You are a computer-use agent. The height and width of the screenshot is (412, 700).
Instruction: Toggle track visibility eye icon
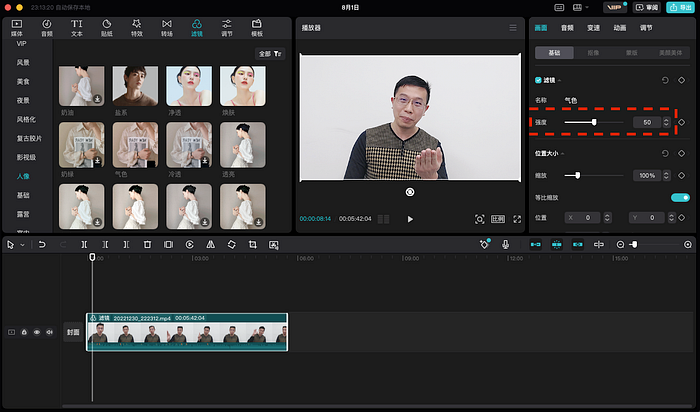(x=37, y=332)
